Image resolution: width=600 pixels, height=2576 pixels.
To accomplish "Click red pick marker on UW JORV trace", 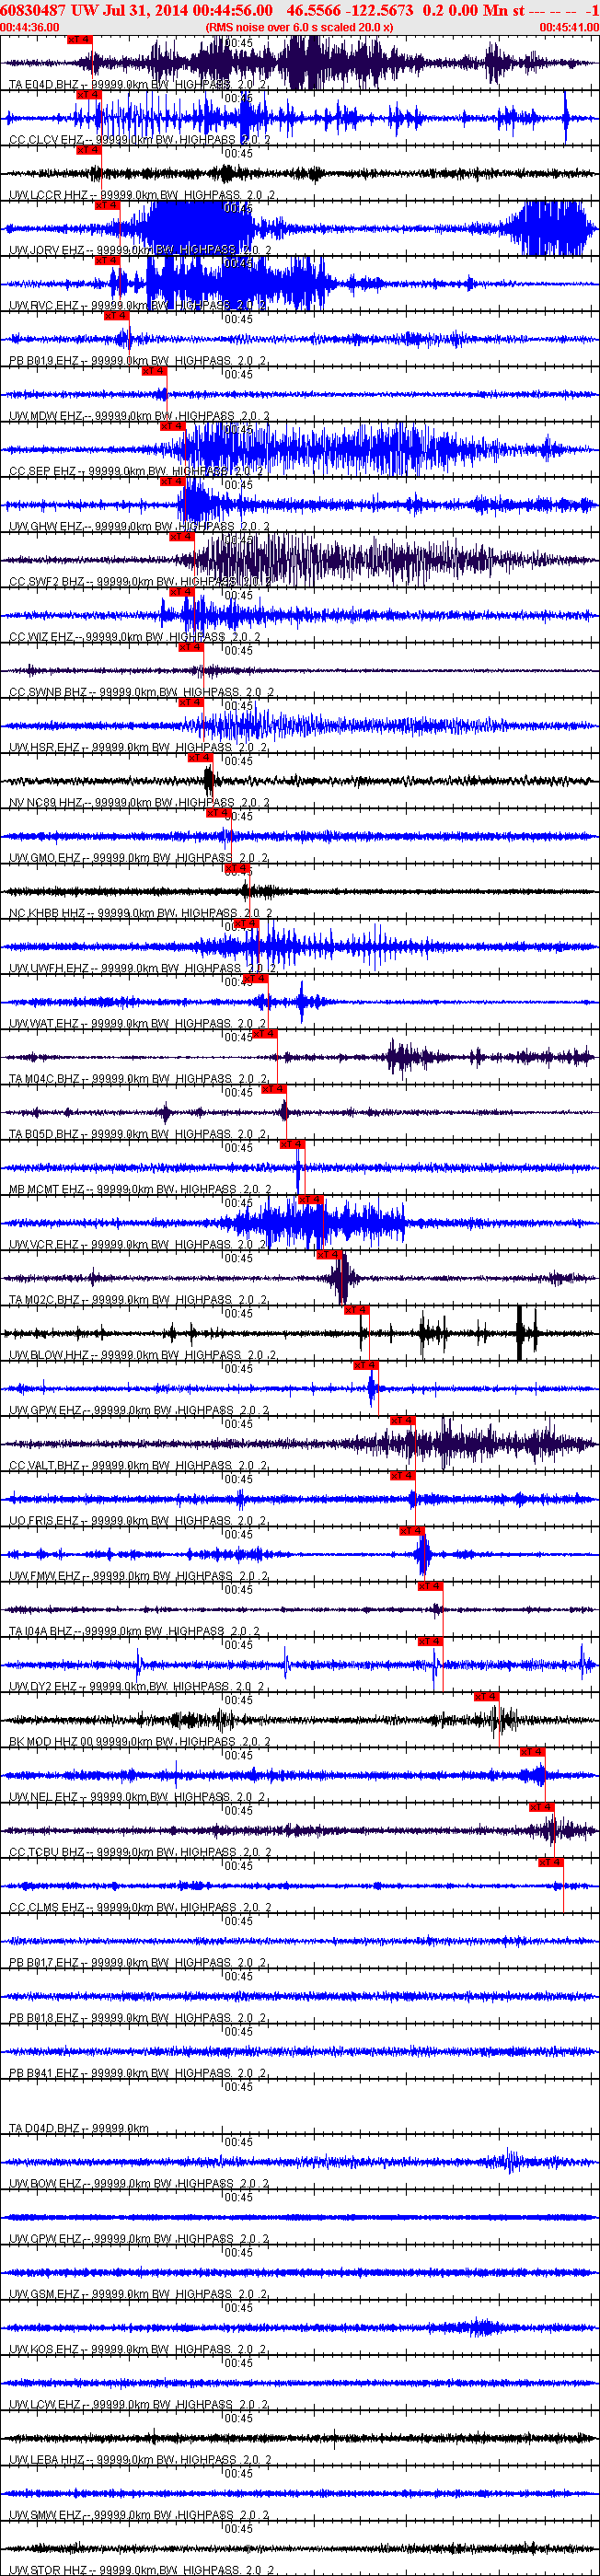I will click(x=107, y=205).
